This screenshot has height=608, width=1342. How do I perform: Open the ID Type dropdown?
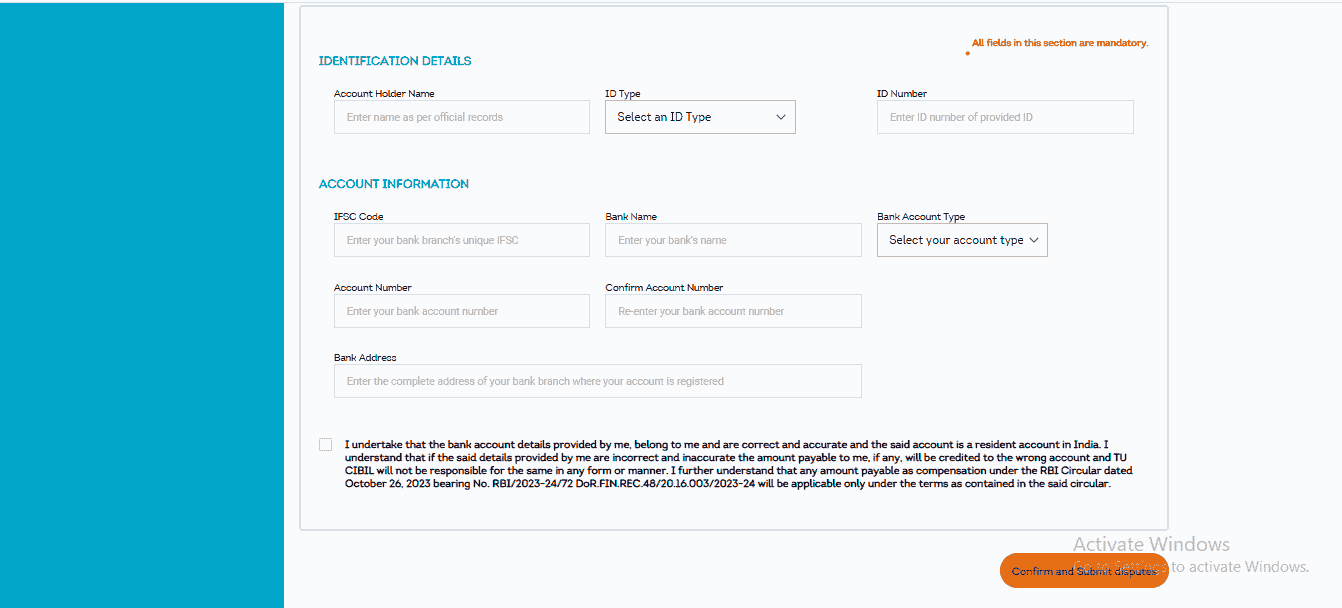point(699,117)
